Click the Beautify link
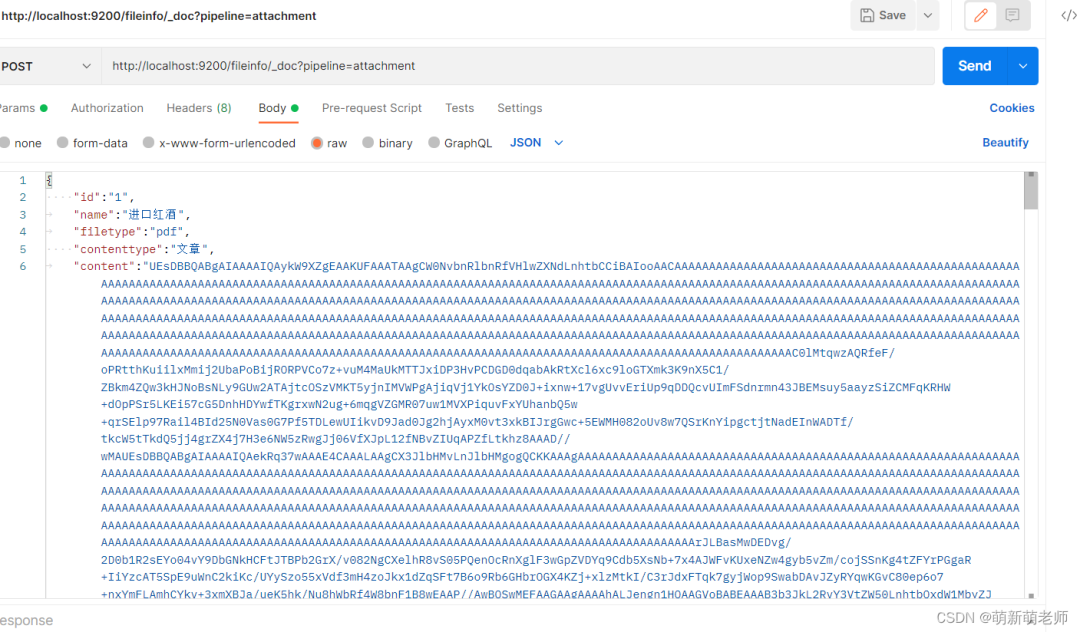 (x=1005, y=142)
